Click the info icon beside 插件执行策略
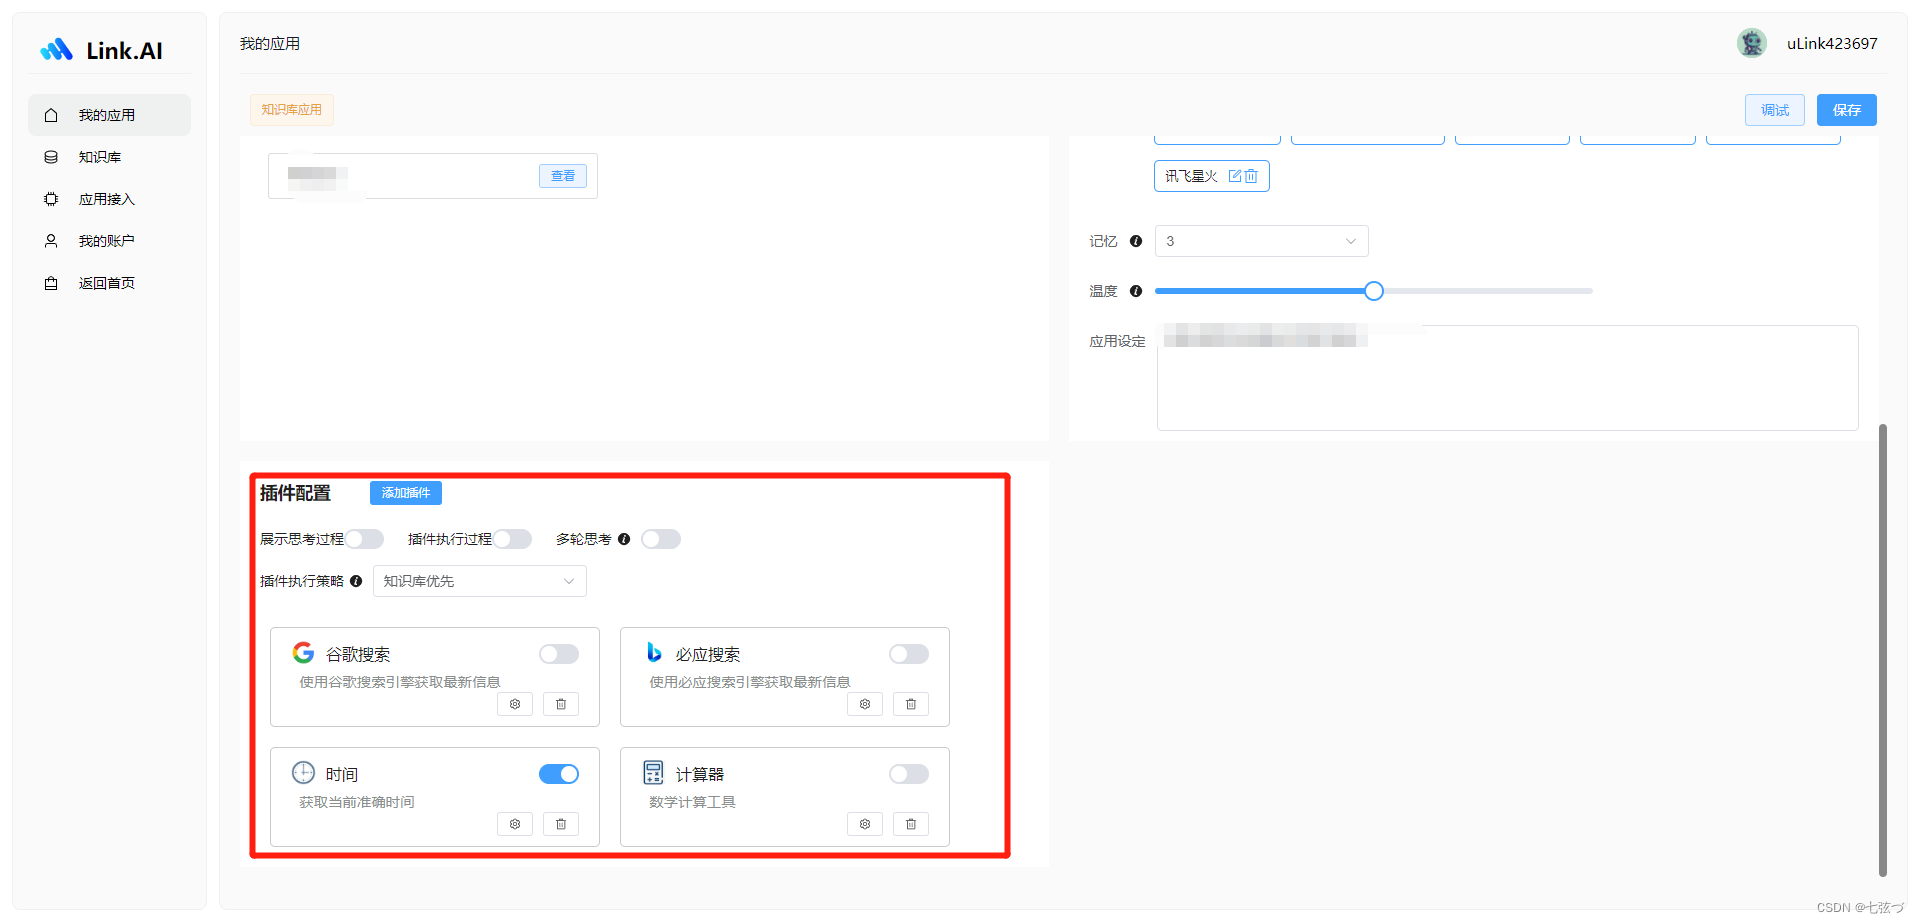Viewport: 1920px width, 923px height. pos(356,581)
